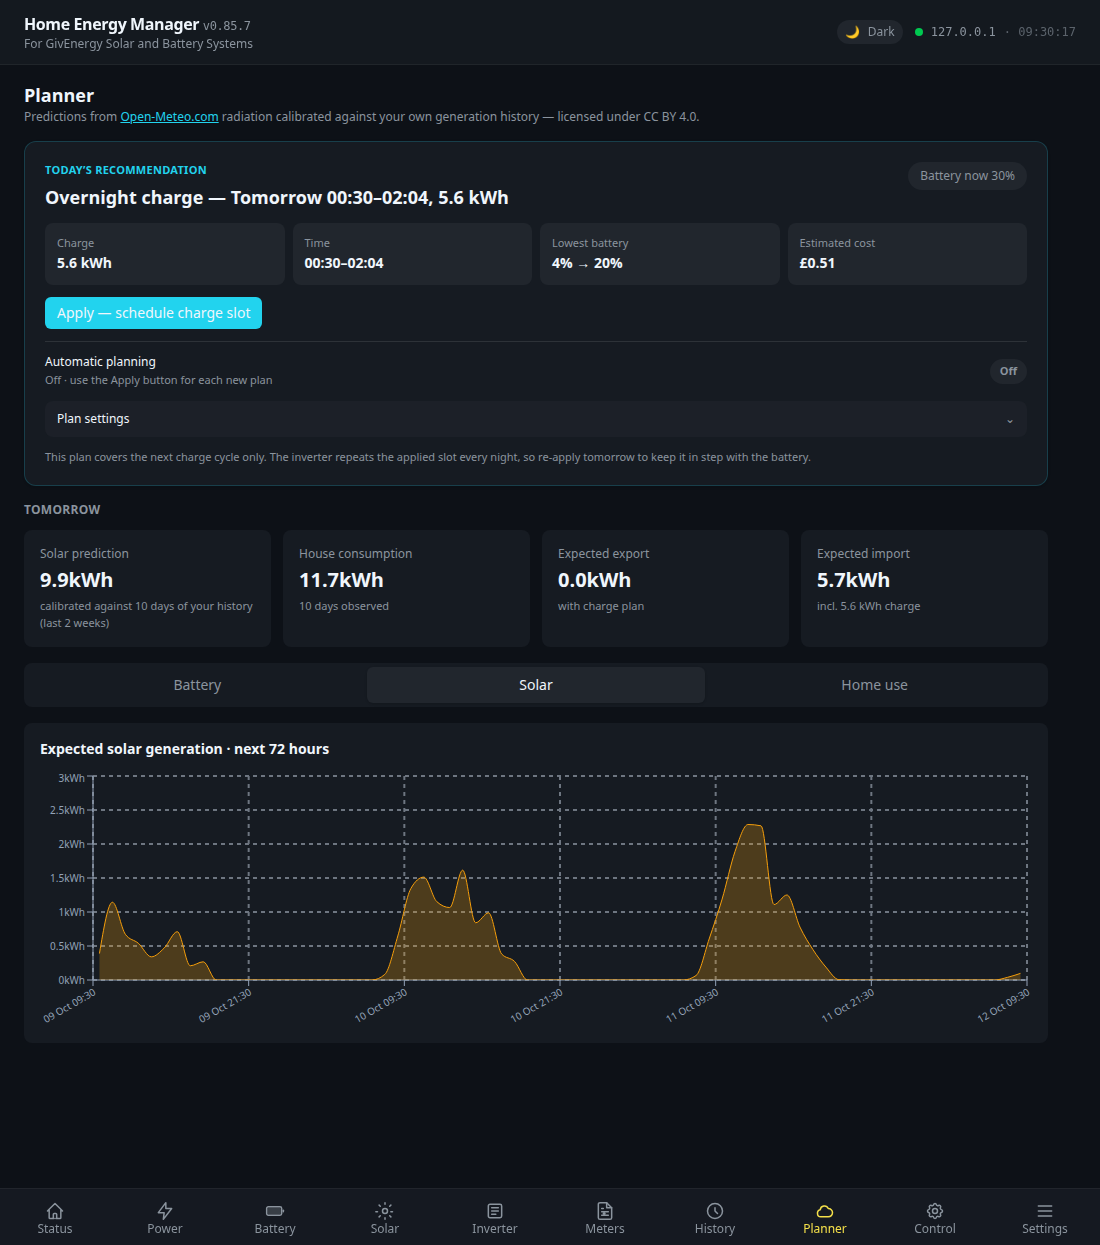Click the 10 Oct 21:30 axis label
The height and width of the screenshot is (1245, 1100).
pos(537,1005)
